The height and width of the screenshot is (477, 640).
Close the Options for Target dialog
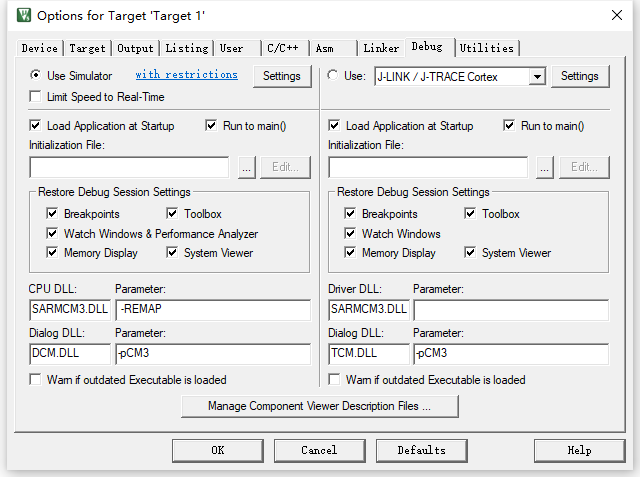tap(617, 16)
